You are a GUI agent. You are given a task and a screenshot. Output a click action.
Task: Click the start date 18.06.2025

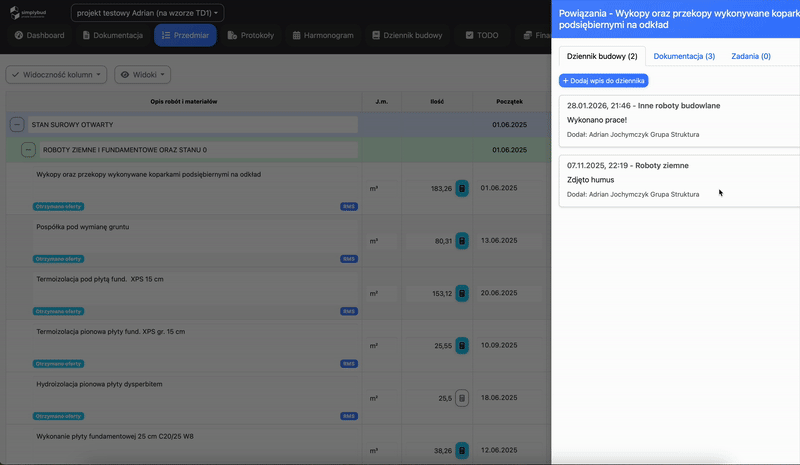499,398
